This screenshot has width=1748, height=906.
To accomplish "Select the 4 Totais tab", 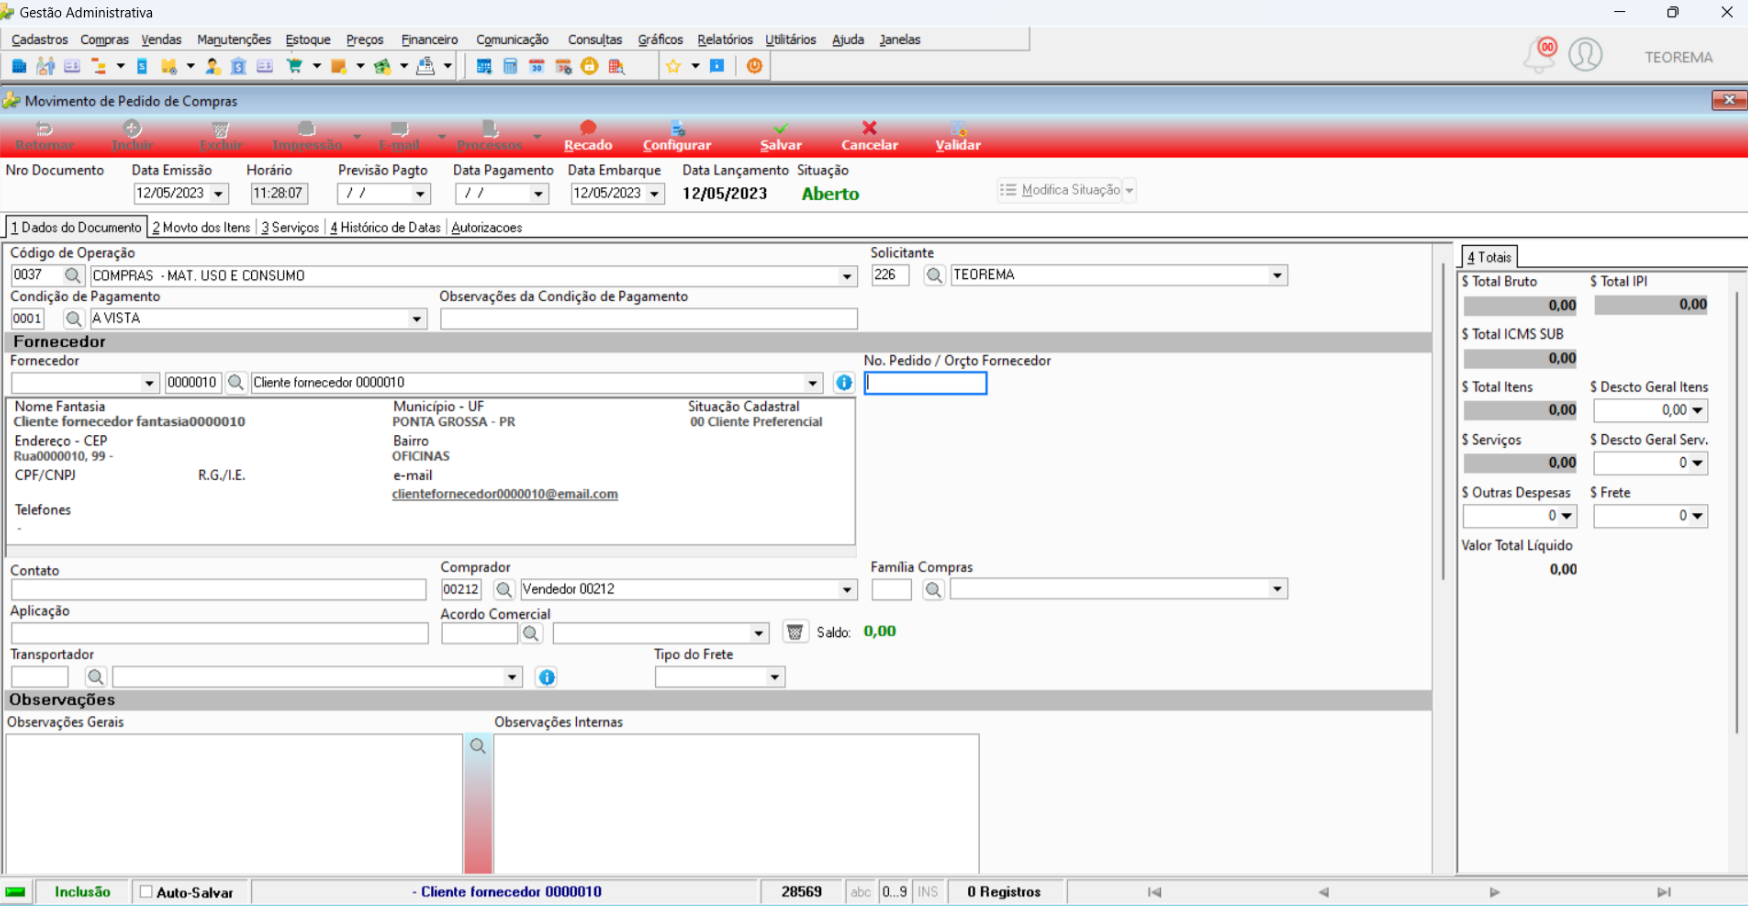I will point(1489,258).
